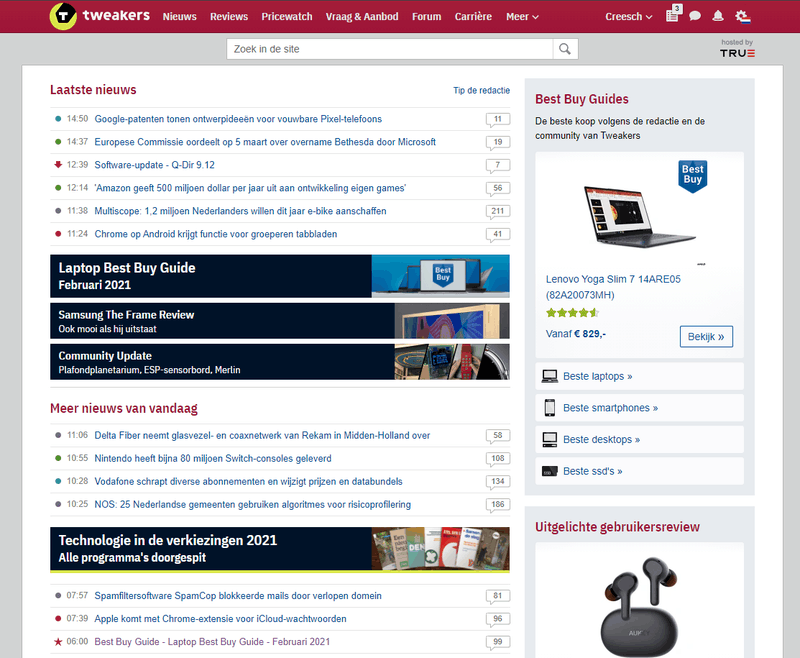Screen dimensions: 800x658
Task: Click the search magnifier button
Action: click(x=565, y=49)
